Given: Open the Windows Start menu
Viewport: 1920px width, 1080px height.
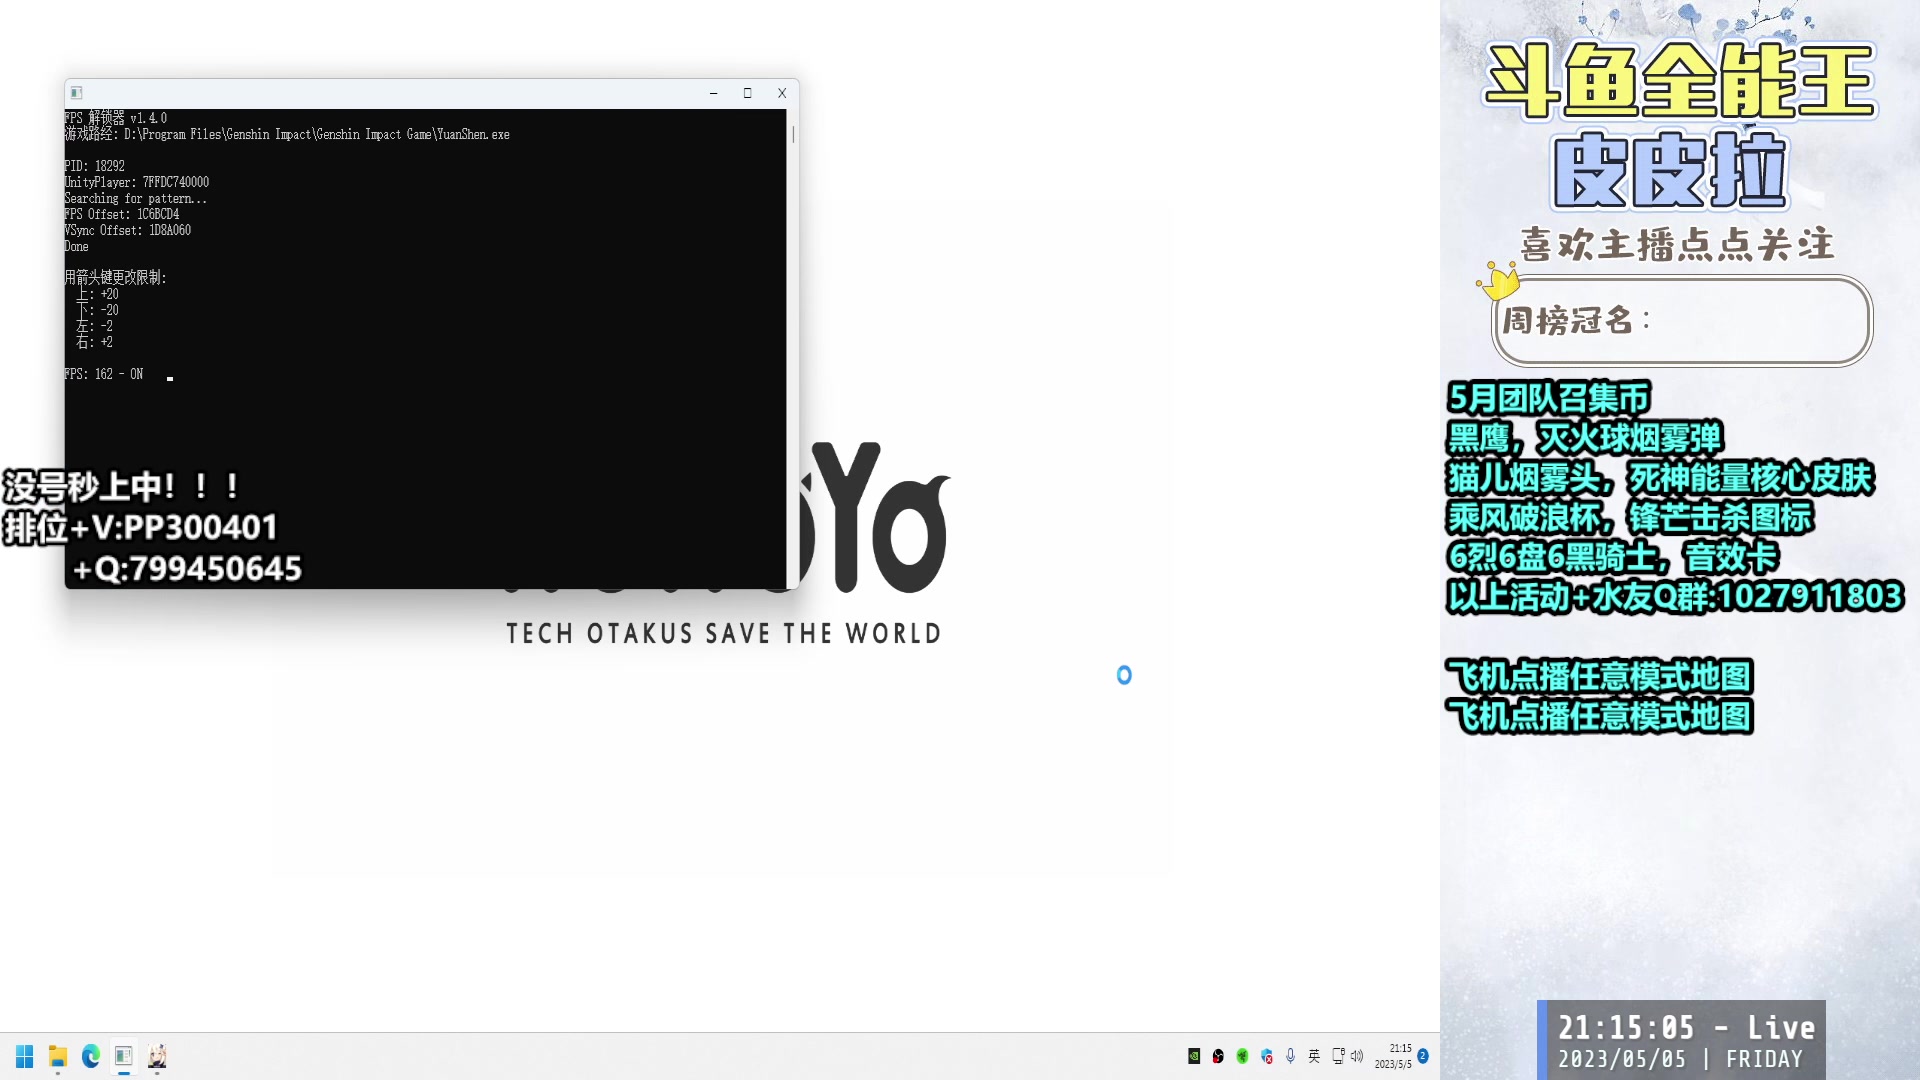Looking at the screenshot, I should click(x=25, y=1056).
